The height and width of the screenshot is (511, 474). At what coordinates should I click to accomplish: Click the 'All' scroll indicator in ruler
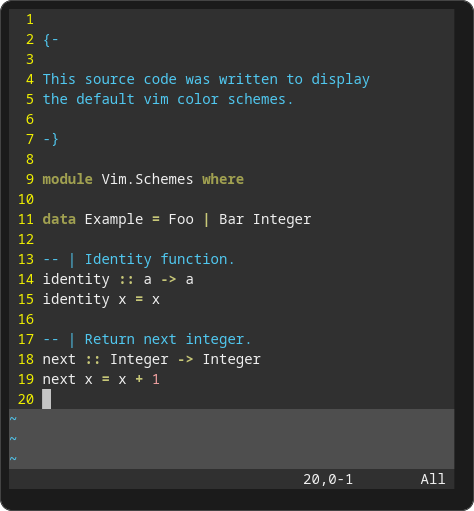433,479
